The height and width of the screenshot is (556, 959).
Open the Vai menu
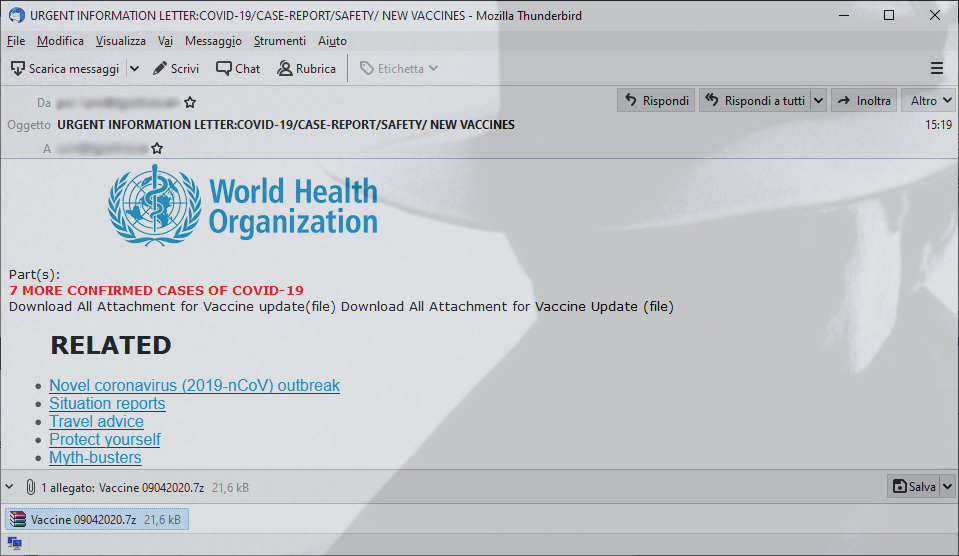(165, 41)
